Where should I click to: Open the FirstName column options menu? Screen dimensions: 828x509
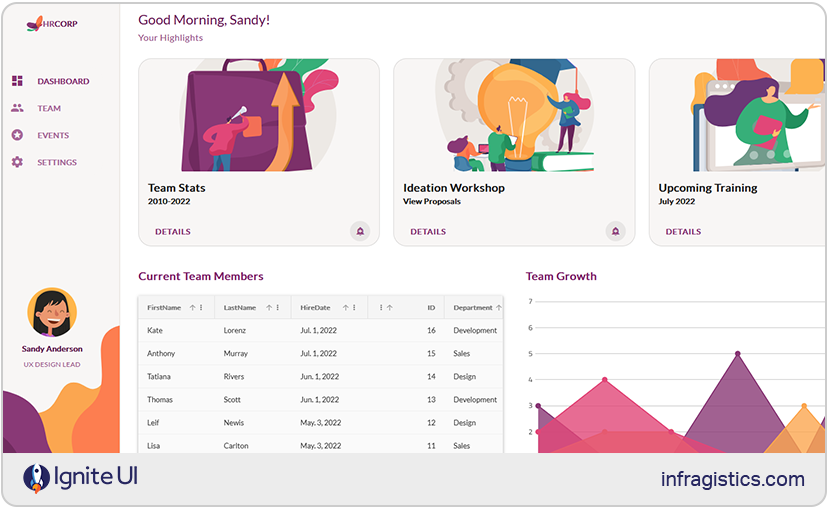pos(201,308)
